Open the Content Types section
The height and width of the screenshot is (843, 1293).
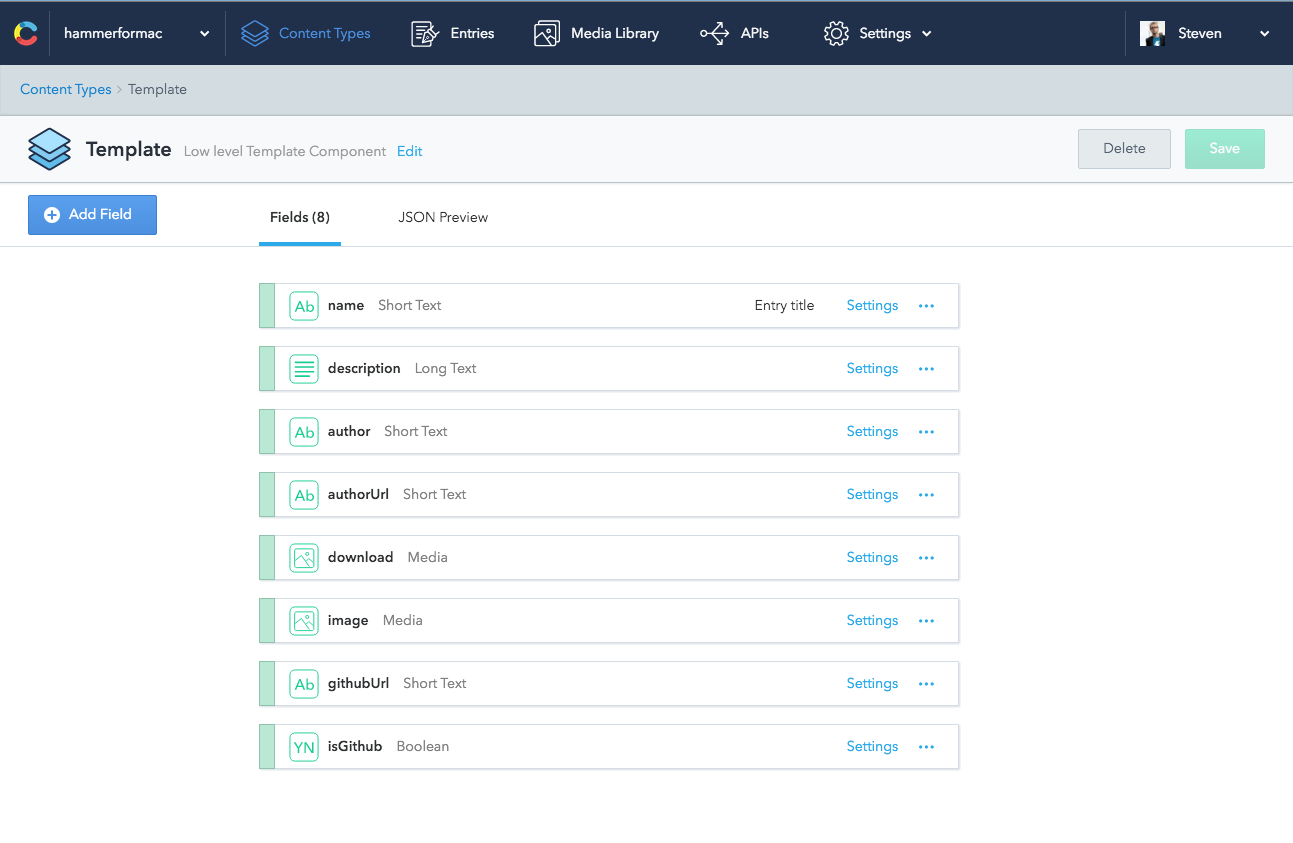(x=306, y=33)
